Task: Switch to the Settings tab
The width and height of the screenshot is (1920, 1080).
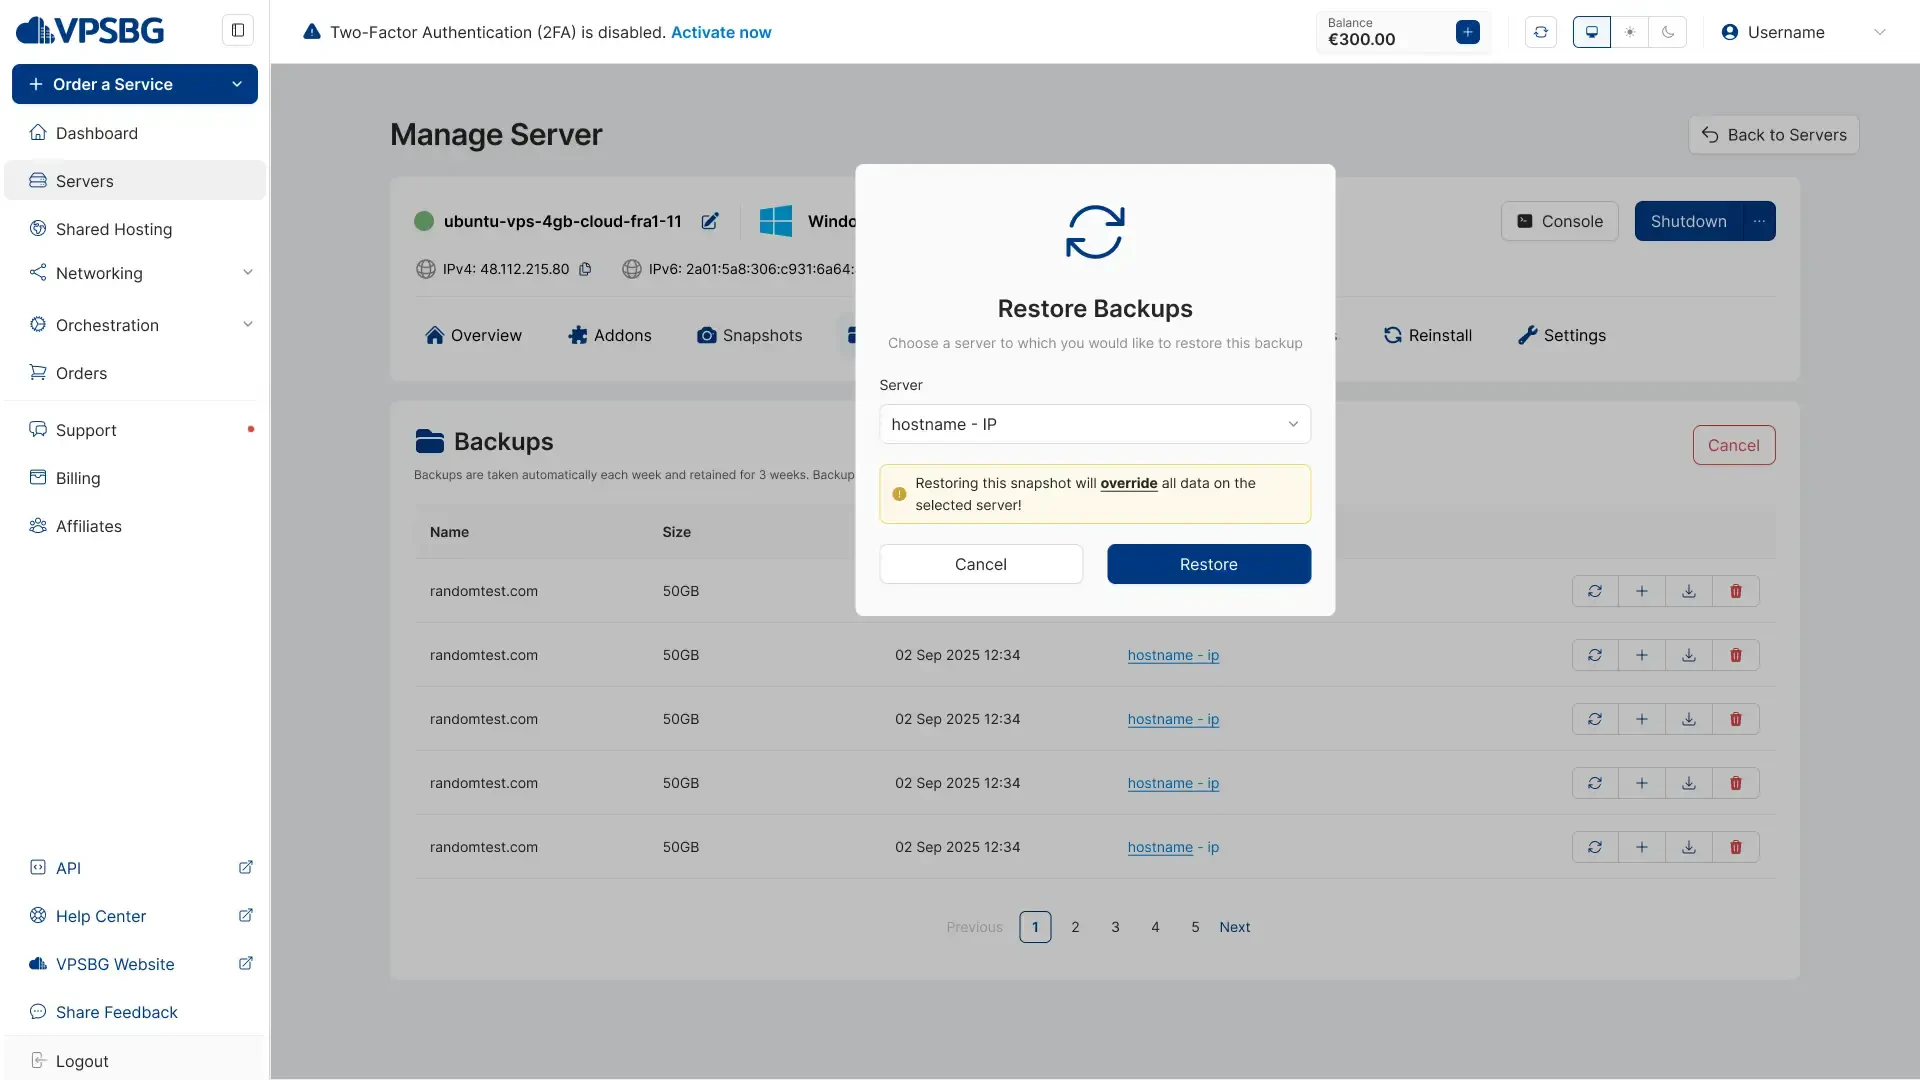Action: (1561, 335)
